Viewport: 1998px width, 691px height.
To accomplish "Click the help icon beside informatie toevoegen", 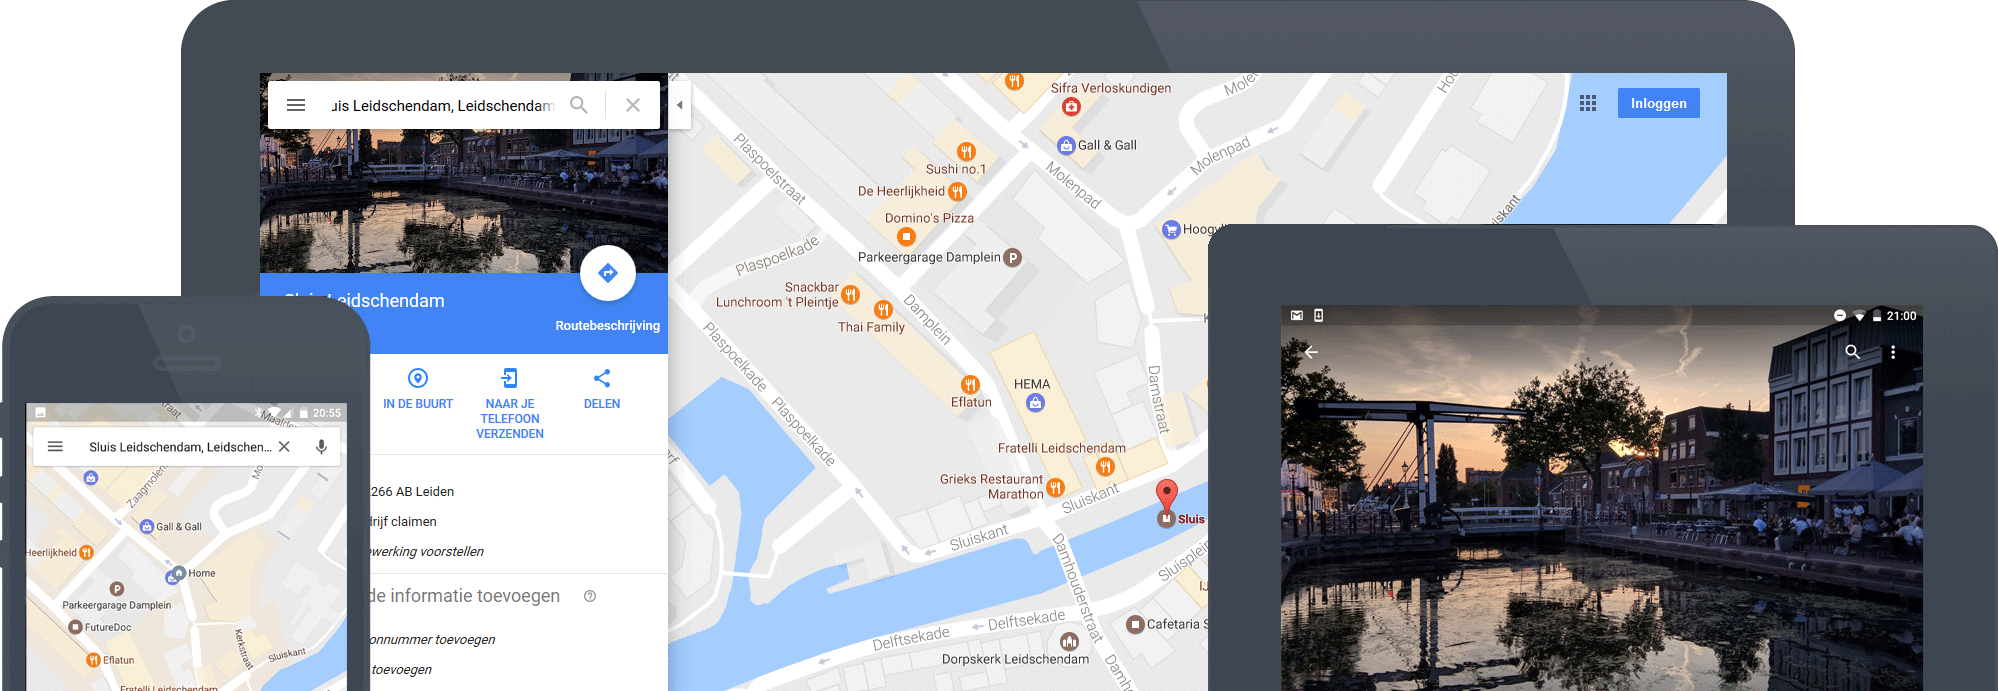I will [x=590, y=596].
